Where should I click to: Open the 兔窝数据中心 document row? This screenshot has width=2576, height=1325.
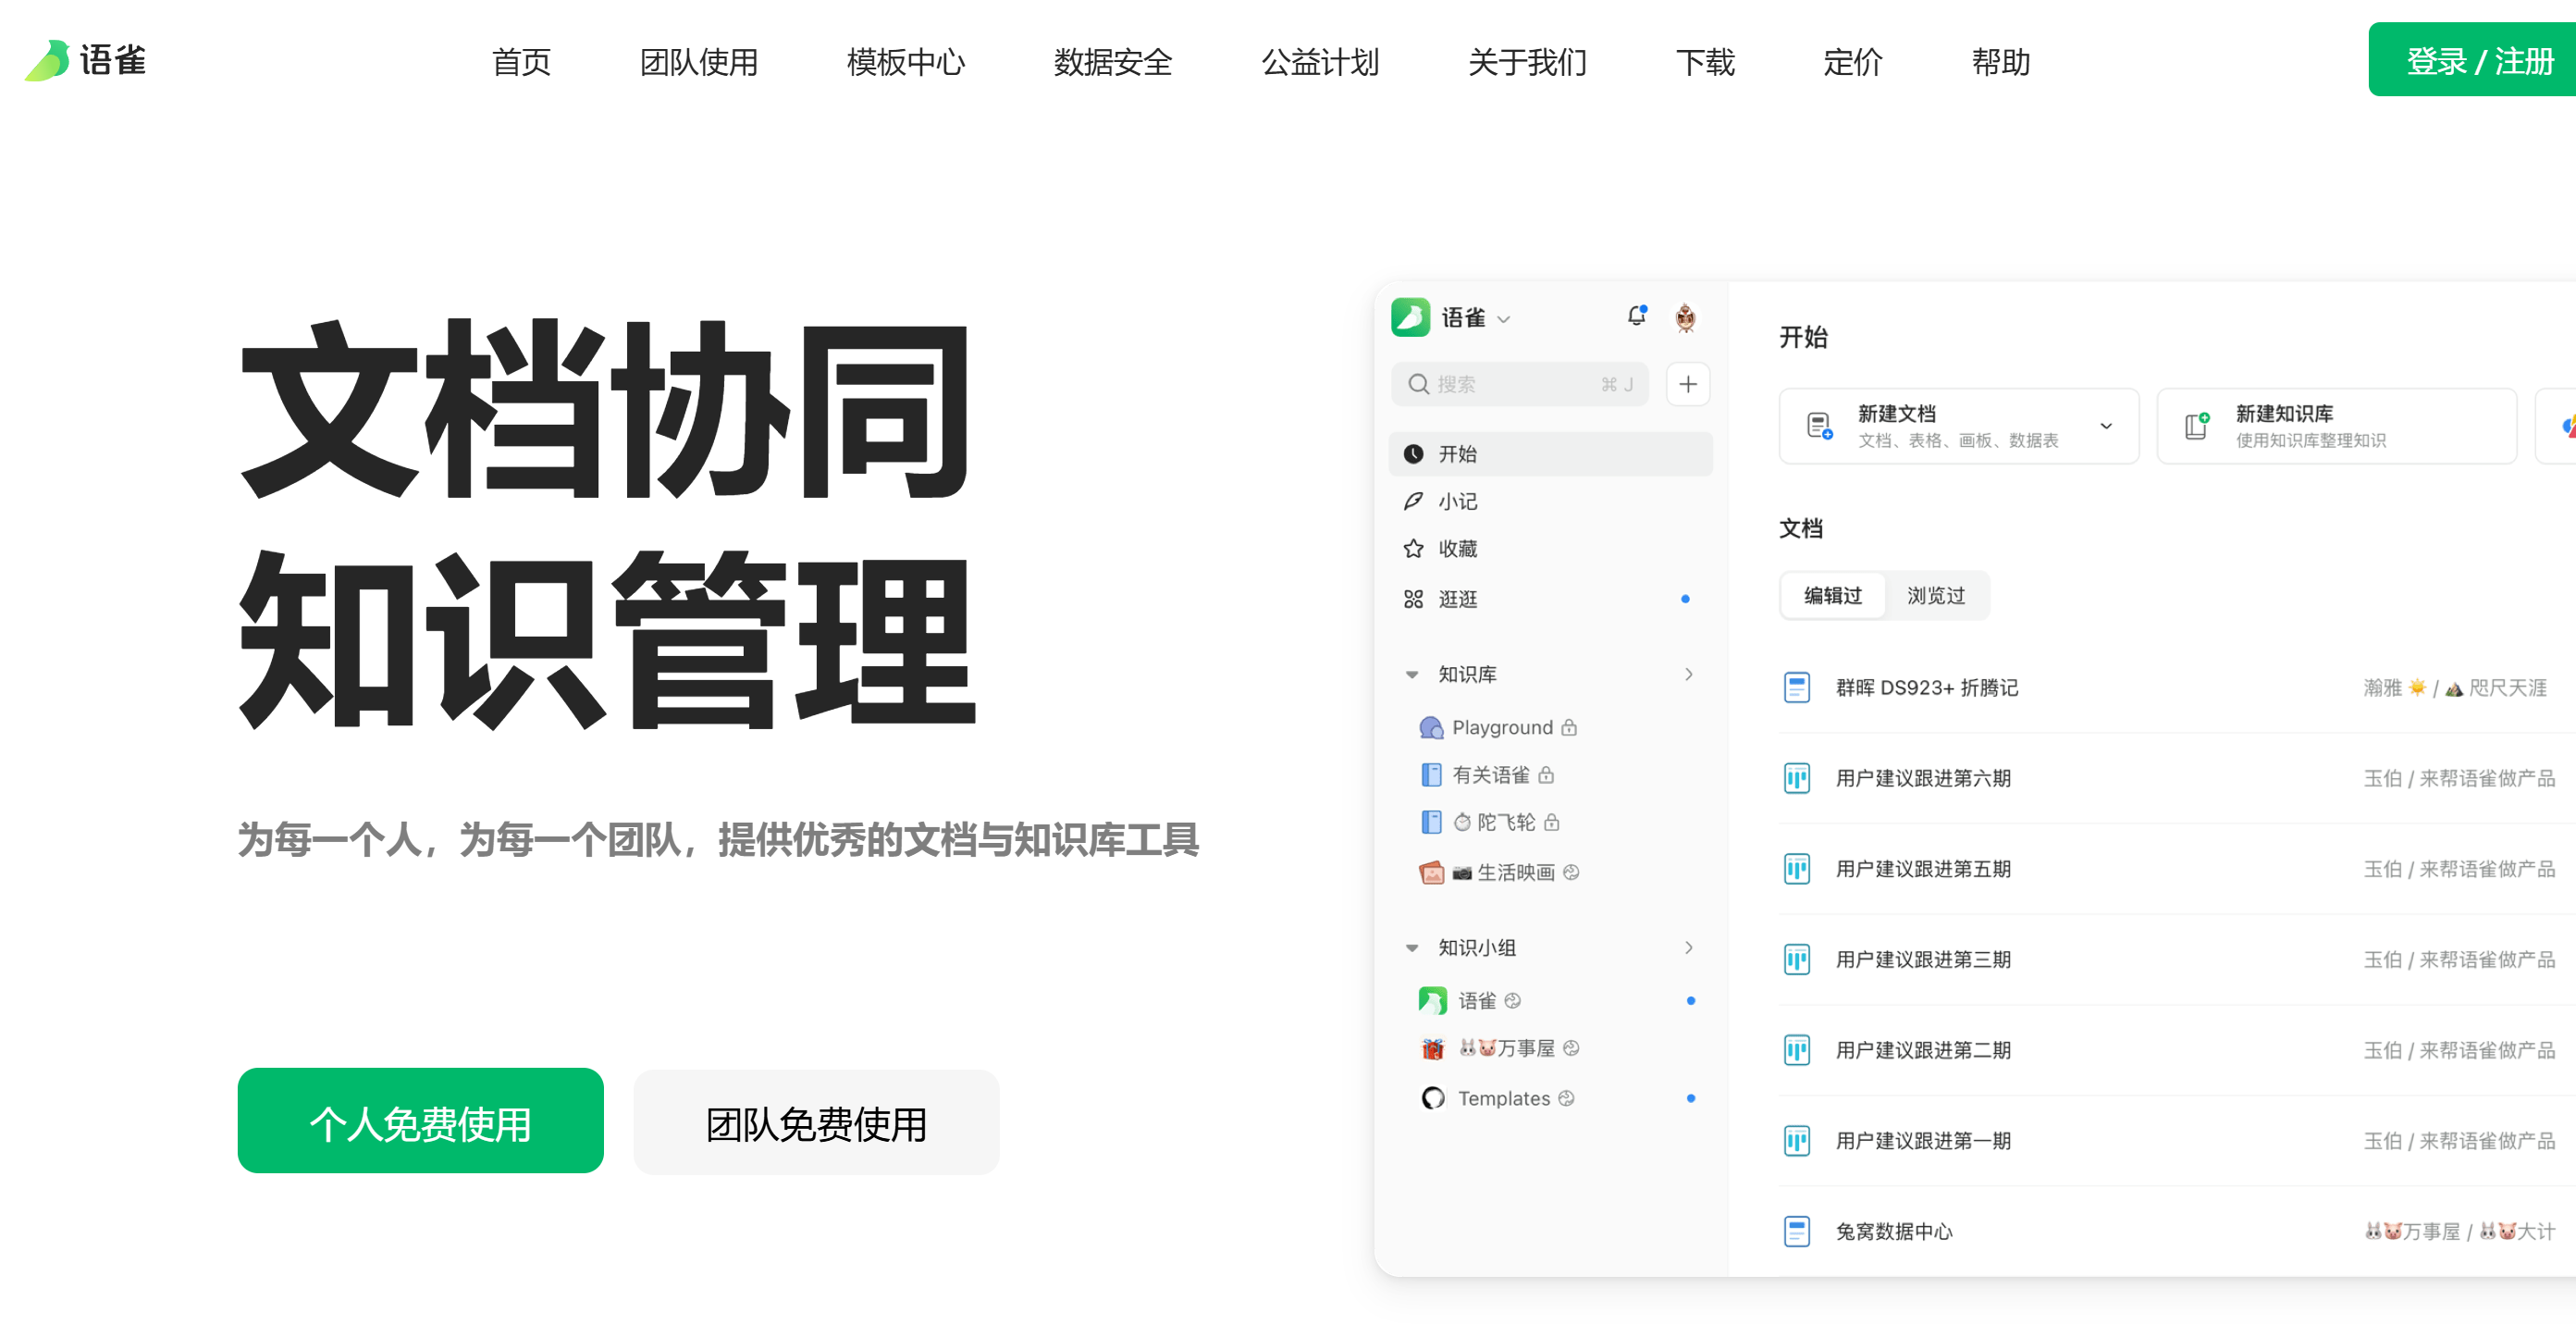(2177, 1232)
